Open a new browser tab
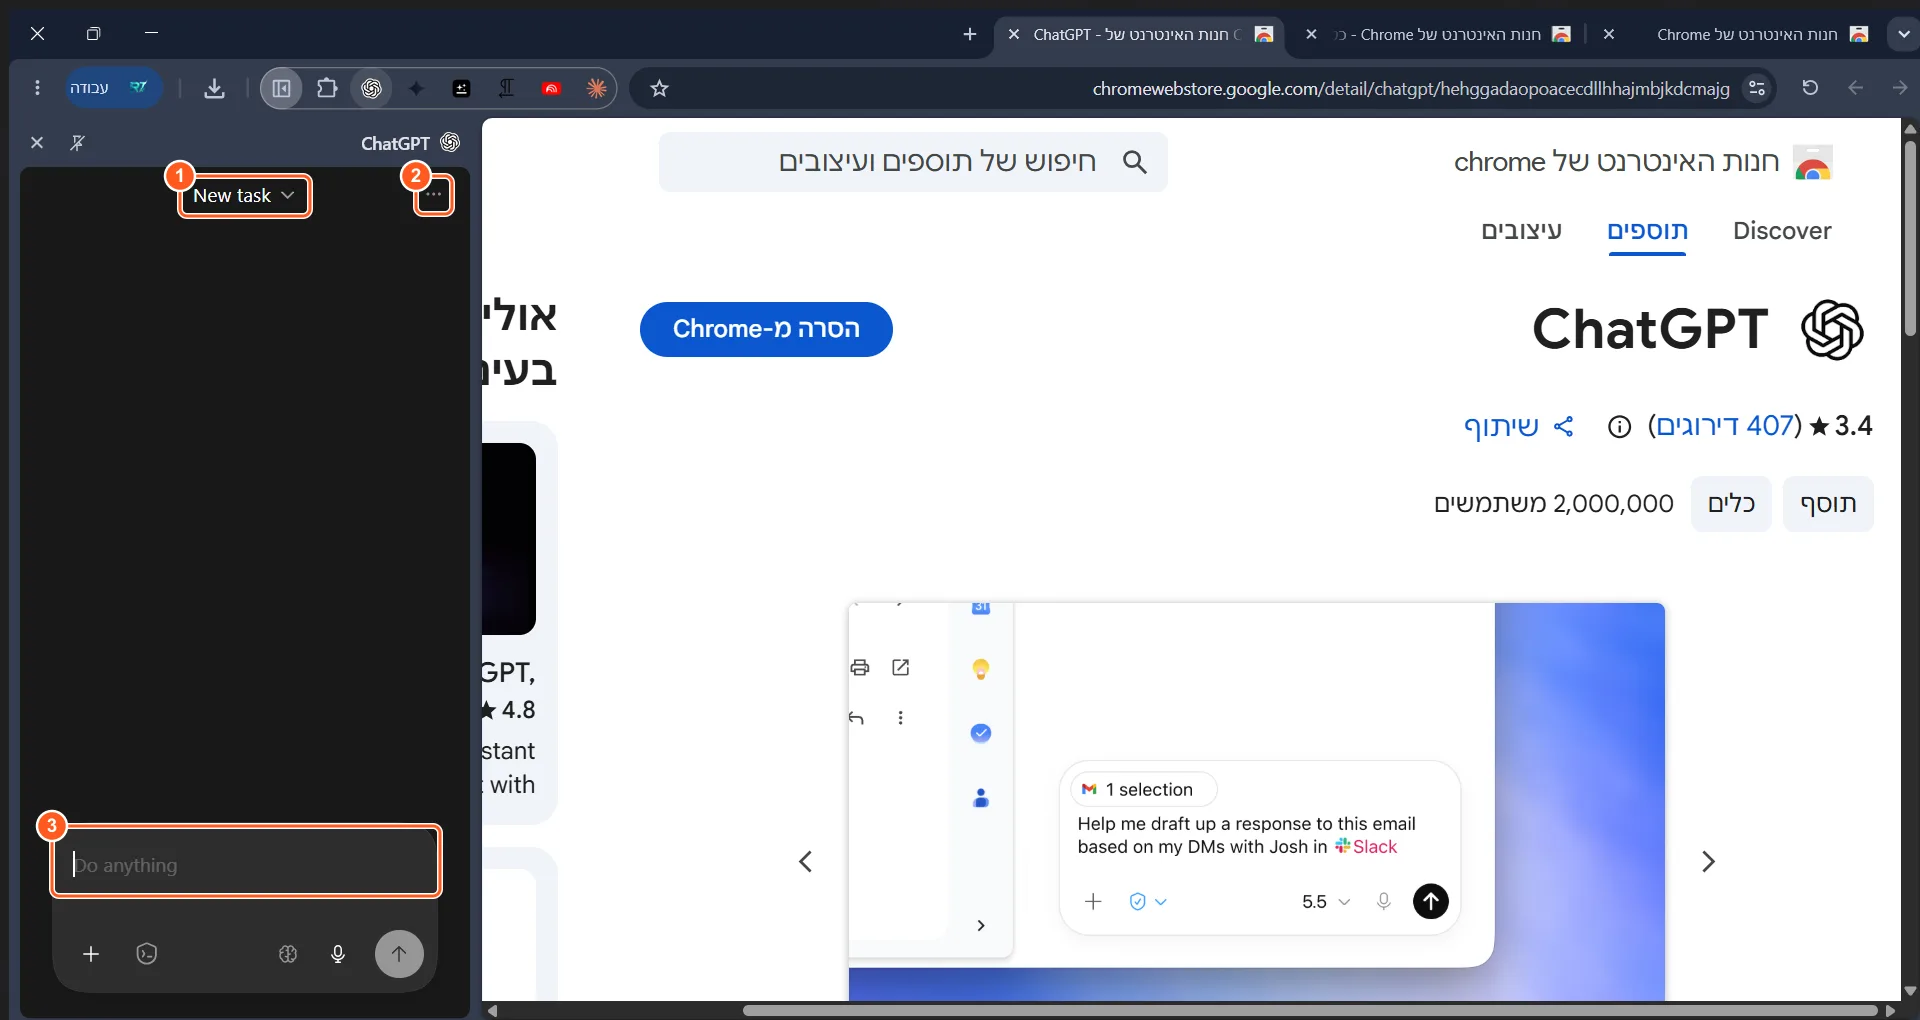 point(970,35)
